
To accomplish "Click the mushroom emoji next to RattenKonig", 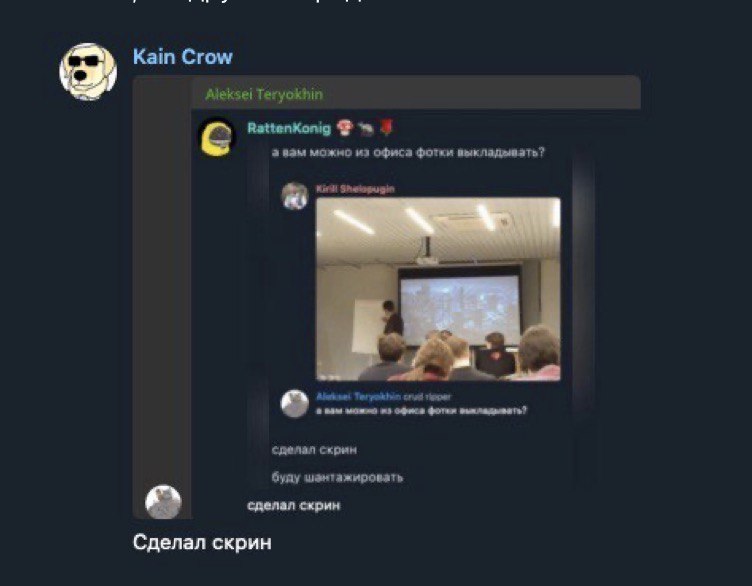I will pos(344,128).
